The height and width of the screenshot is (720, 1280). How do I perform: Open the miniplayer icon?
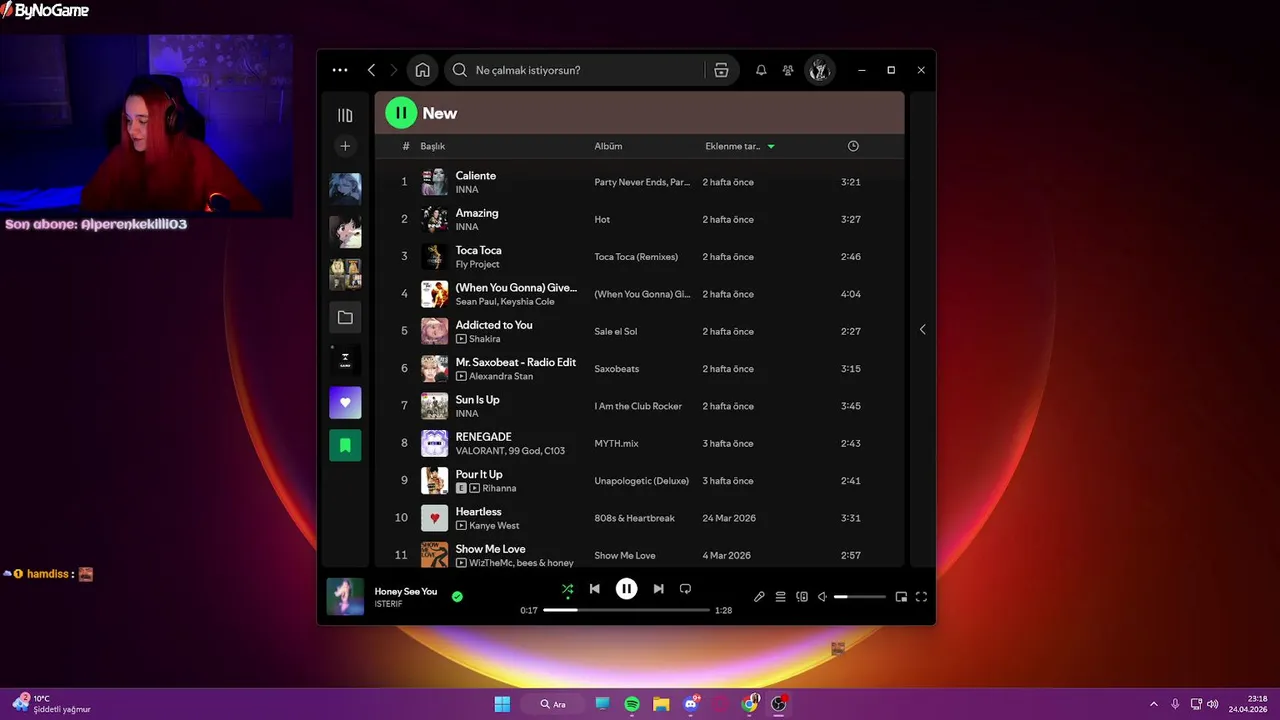coord(901,597)
